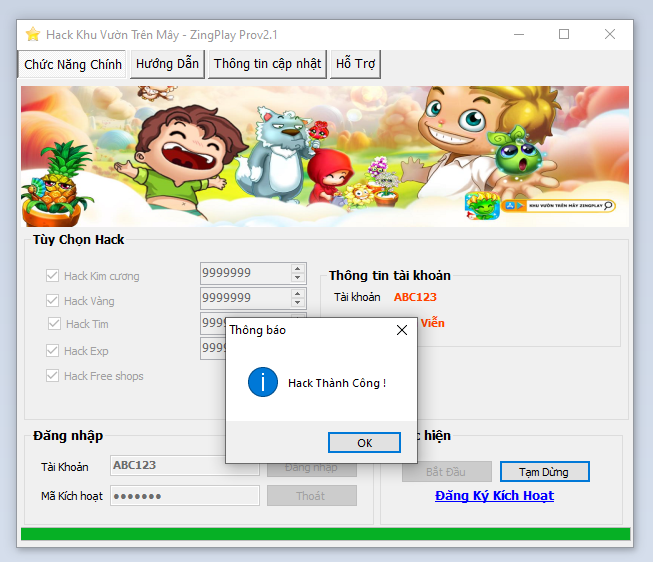Click the game banner image
The height and width of the screenshot is (563, 655).
tap(325, 156)
